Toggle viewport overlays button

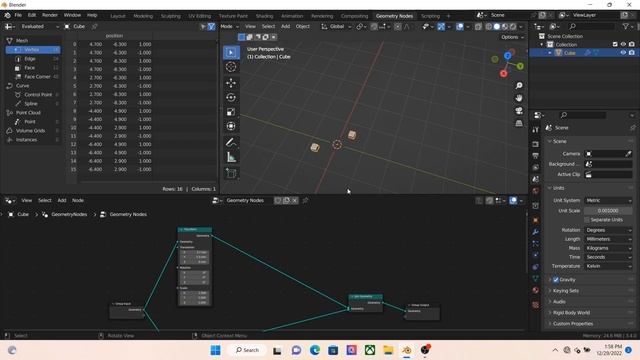[460, 27]
